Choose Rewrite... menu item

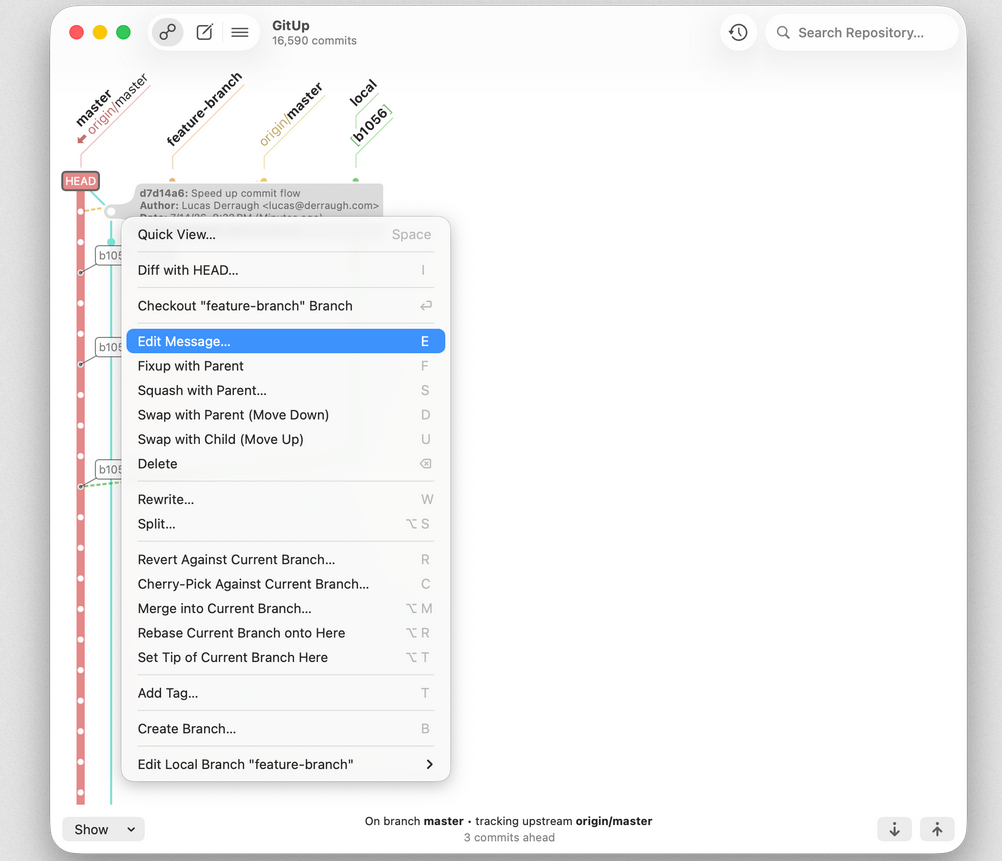tap(286, 500)
